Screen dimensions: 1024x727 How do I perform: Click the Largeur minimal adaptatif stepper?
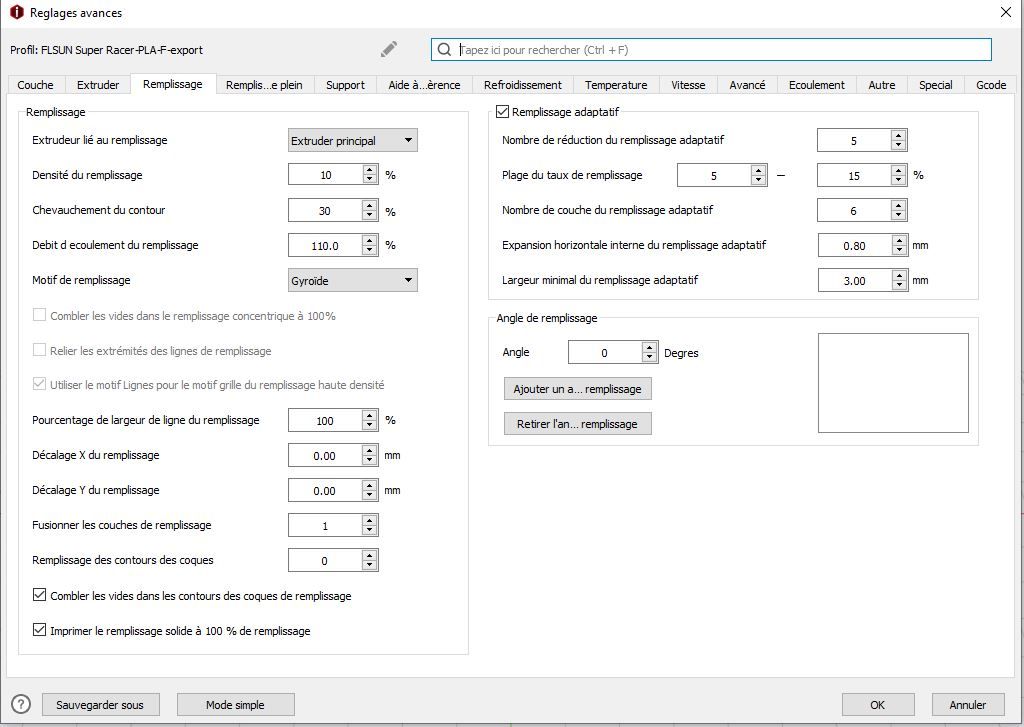point(899,280)
